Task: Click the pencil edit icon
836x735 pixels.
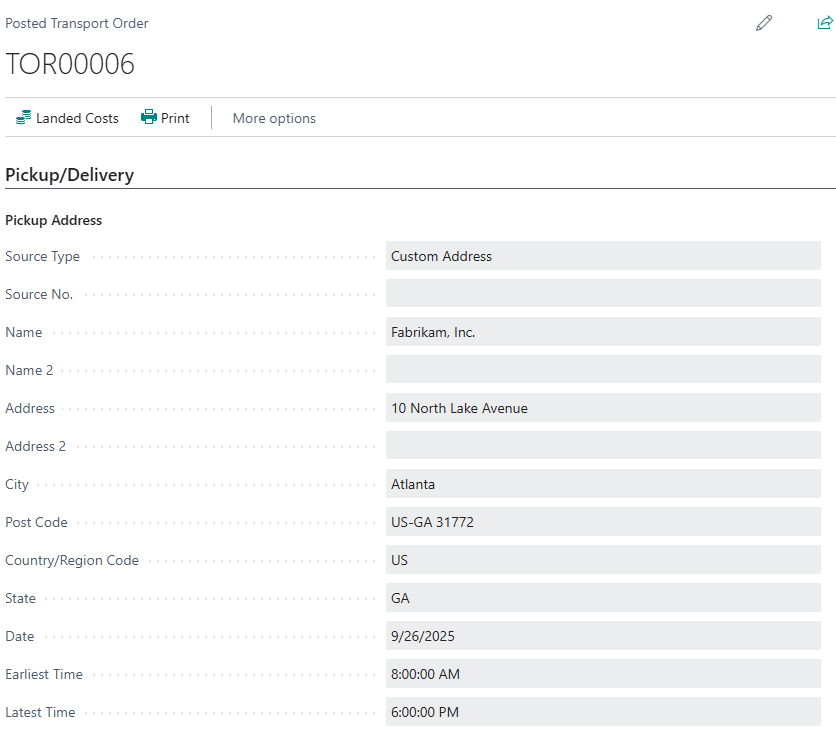Action: pyautogui.click(x=764, y=23)
